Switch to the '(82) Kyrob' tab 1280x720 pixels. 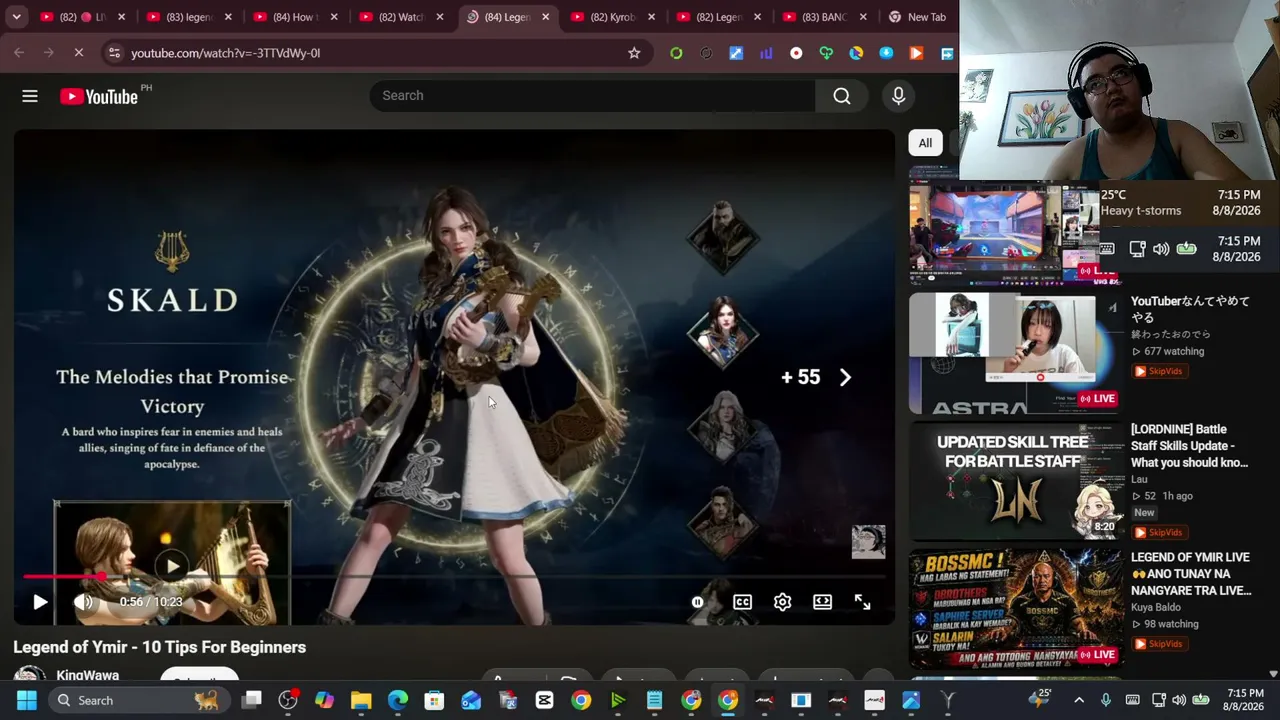tap(611, 17)
